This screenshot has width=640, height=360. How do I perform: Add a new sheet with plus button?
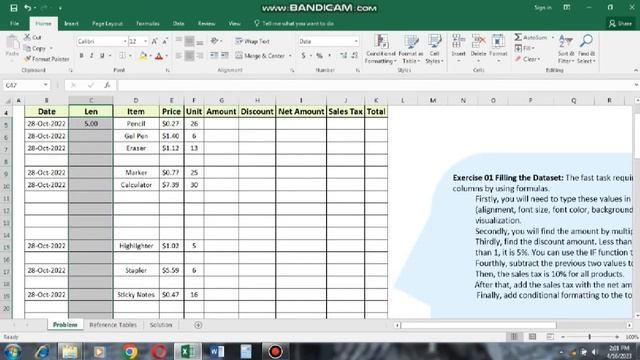click(x=198, y=325)
